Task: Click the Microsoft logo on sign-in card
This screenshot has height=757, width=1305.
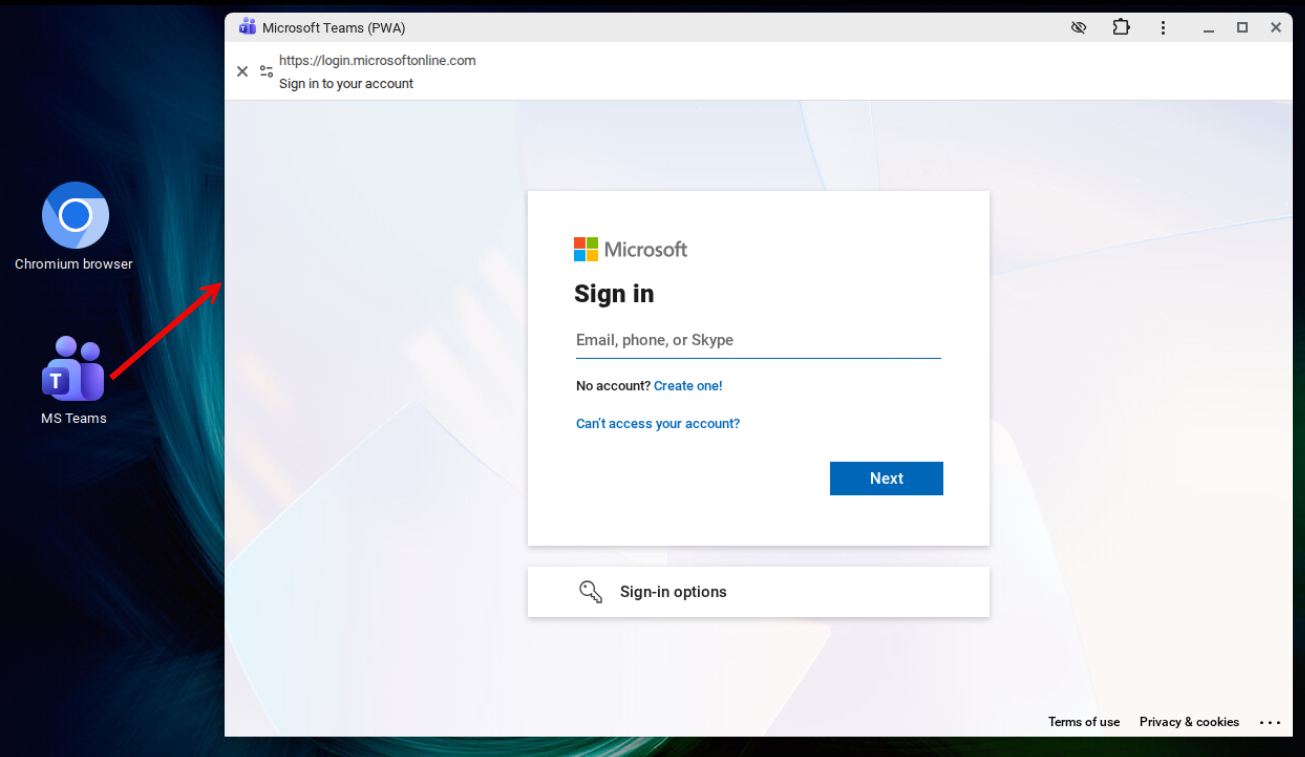Action: pyautogui.click(x=630, y=249)
